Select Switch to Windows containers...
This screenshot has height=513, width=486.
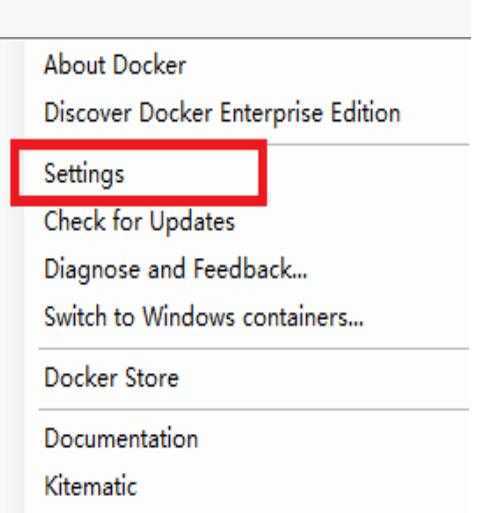[x=204, y=317]
